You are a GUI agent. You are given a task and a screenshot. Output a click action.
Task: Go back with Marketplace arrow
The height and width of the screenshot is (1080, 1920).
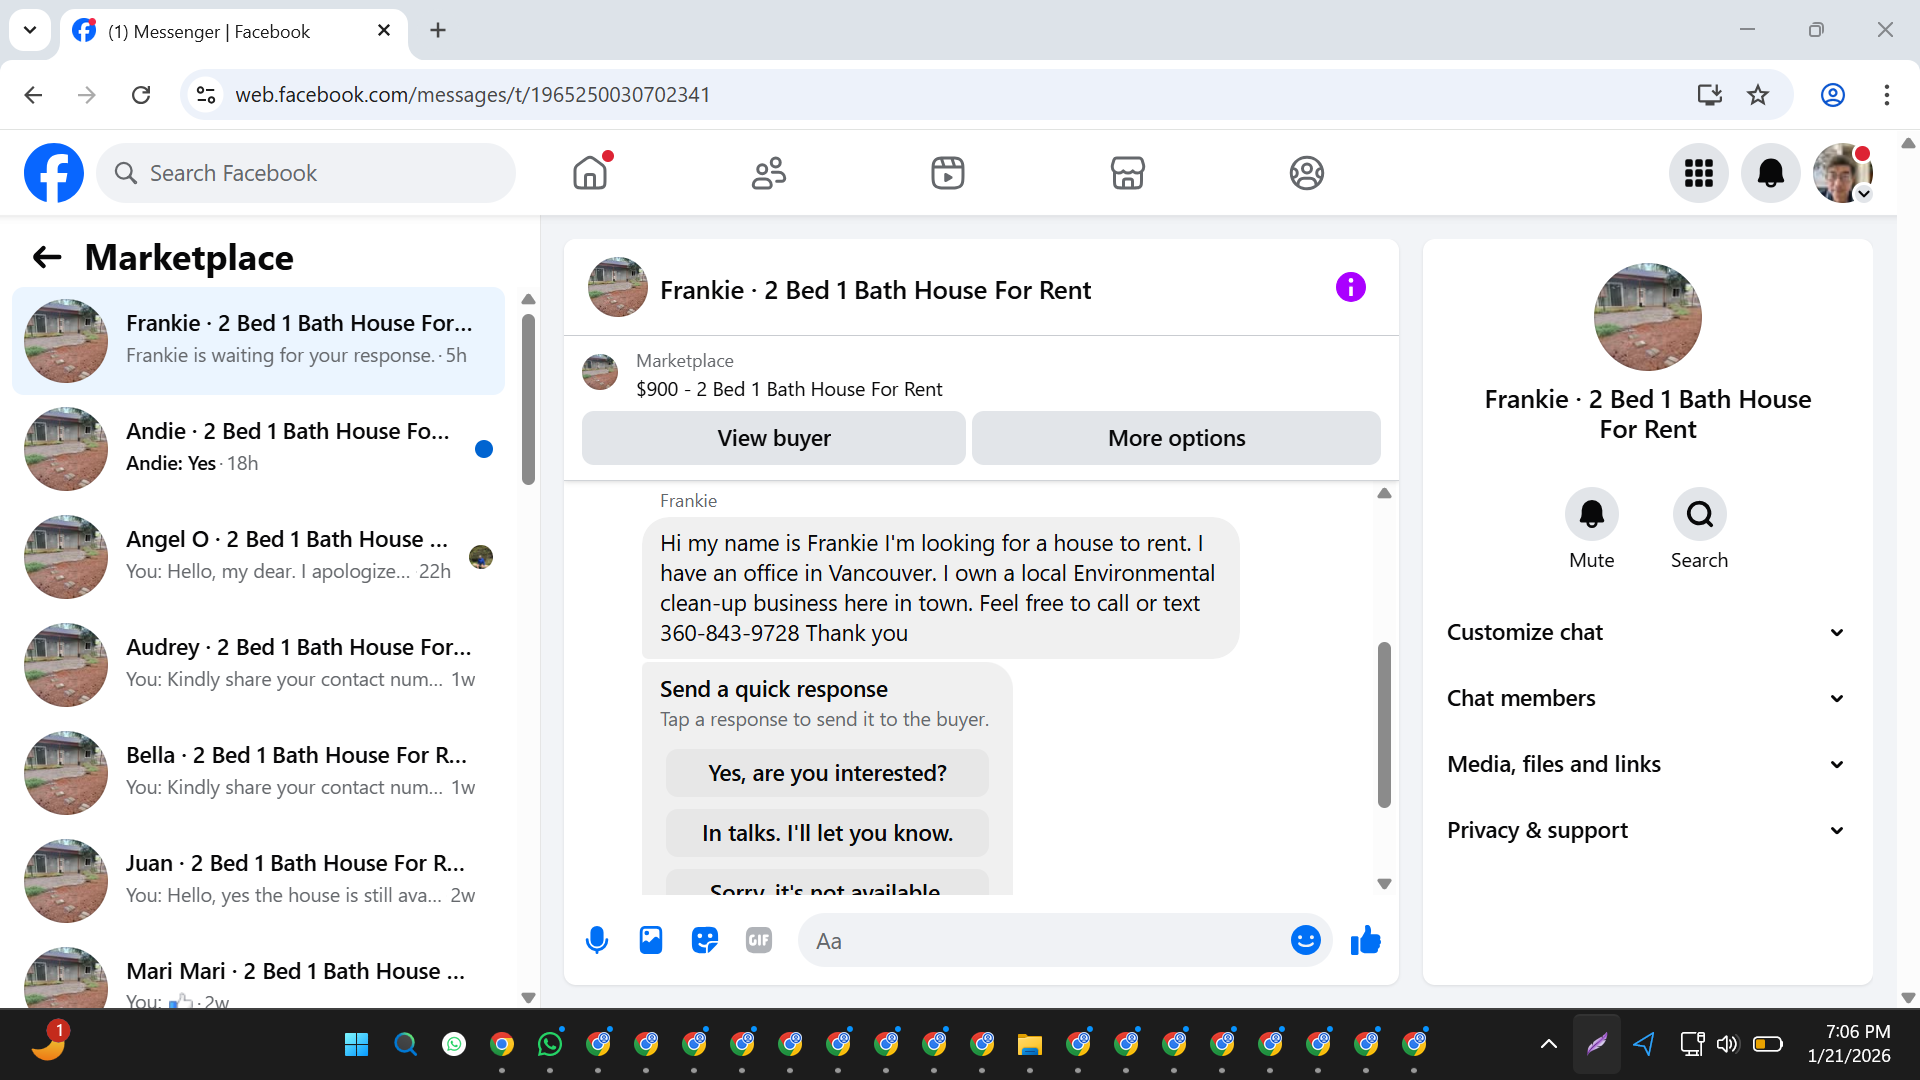click(x=47, y=258)
